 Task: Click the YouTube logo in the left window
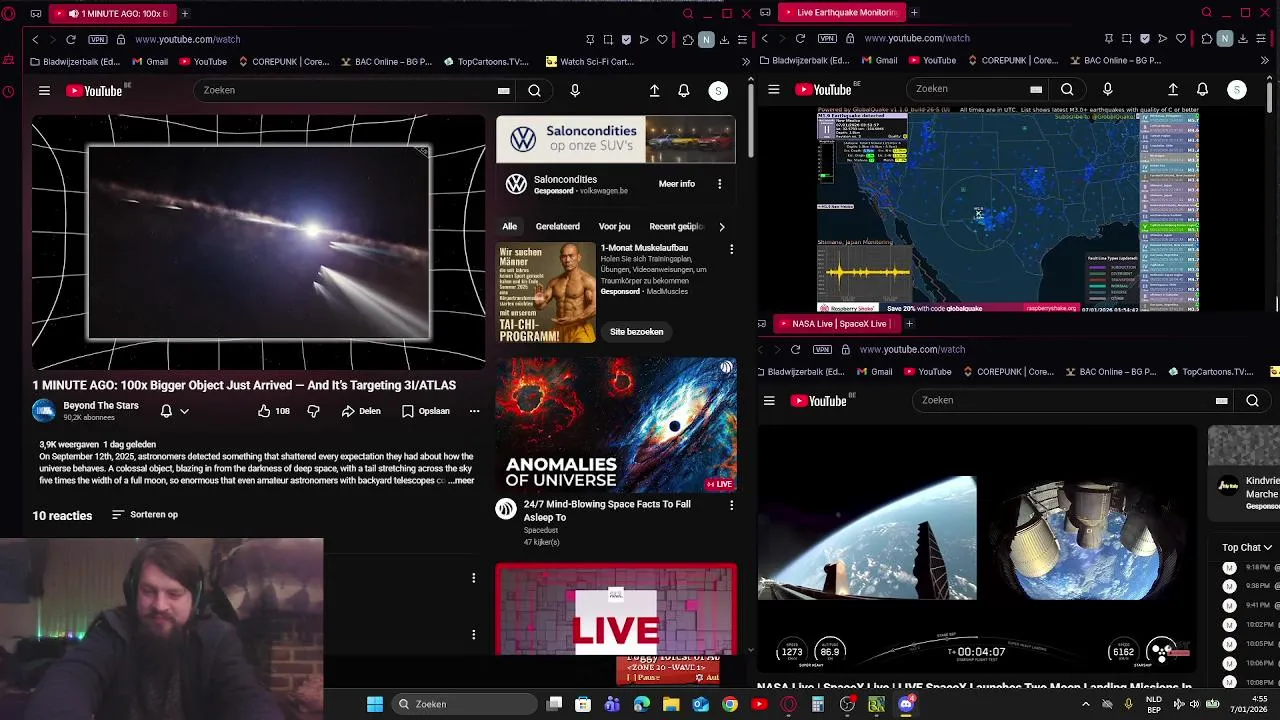(95, 91)
